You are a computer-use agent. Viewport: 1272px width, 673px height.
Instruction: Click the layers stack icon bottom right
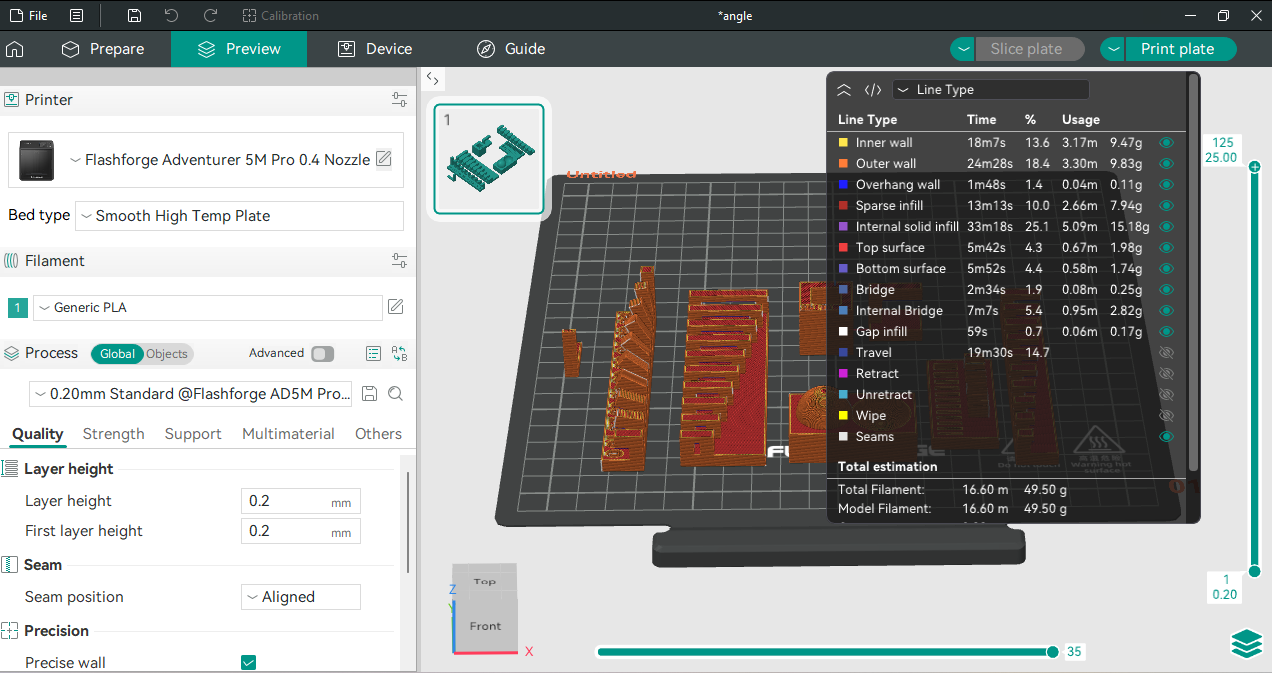click(1247, 645)
